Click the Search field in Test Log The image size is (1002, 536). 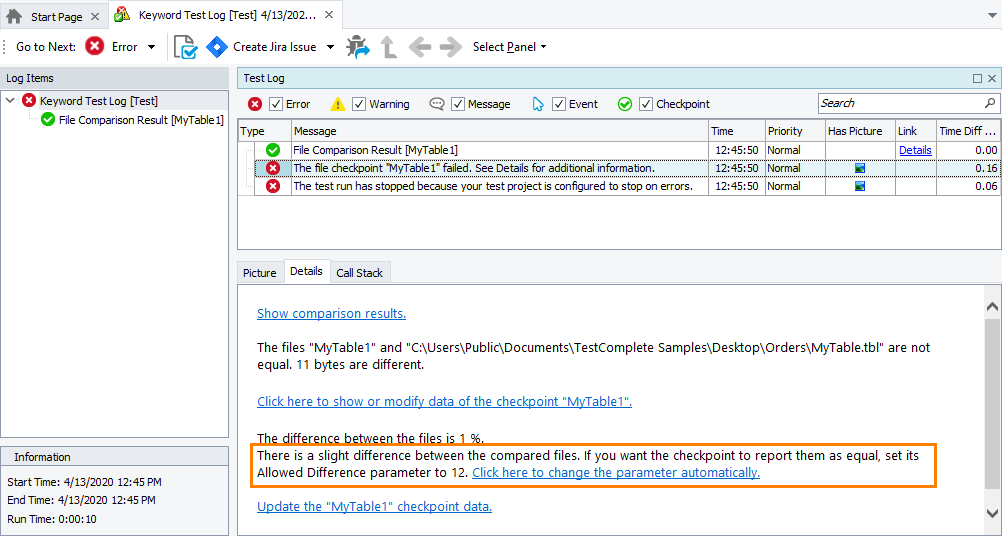[x=900, y=103]
